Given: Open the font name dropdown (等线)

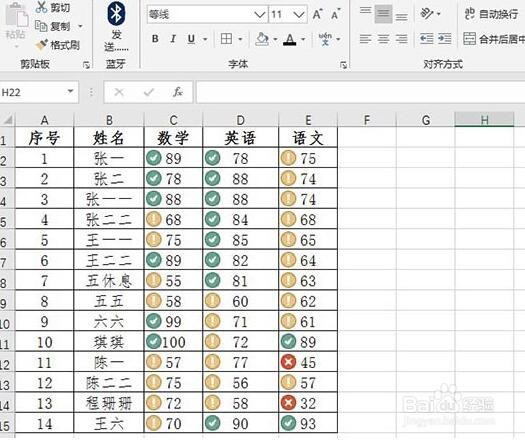Looking at the screenshot, I should click(x=259, y=14).
